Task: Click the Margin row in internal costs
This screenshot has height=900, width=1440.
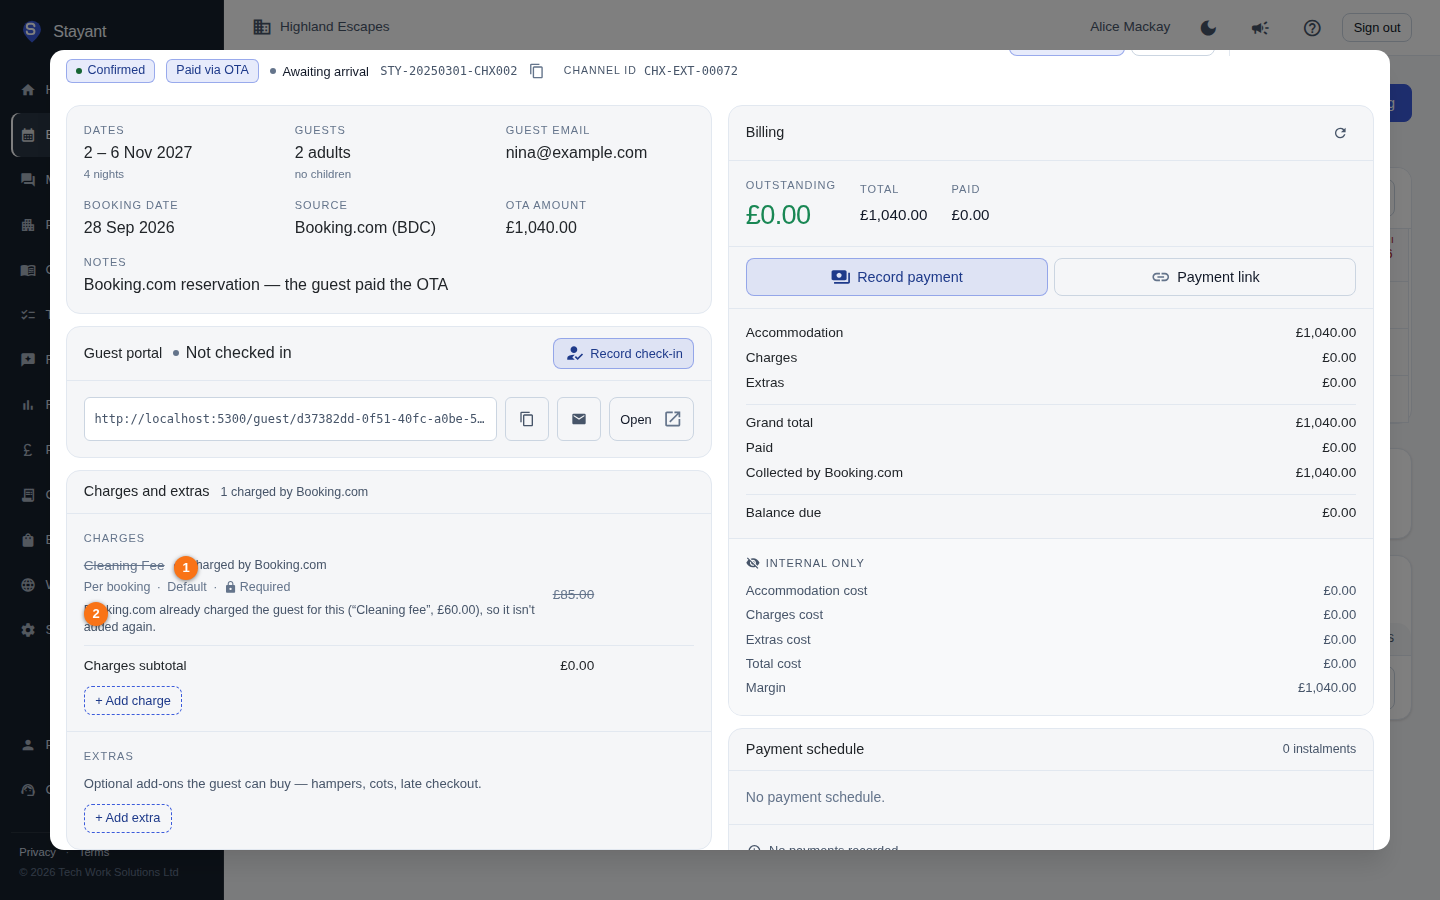Action: click(1051, 688)
